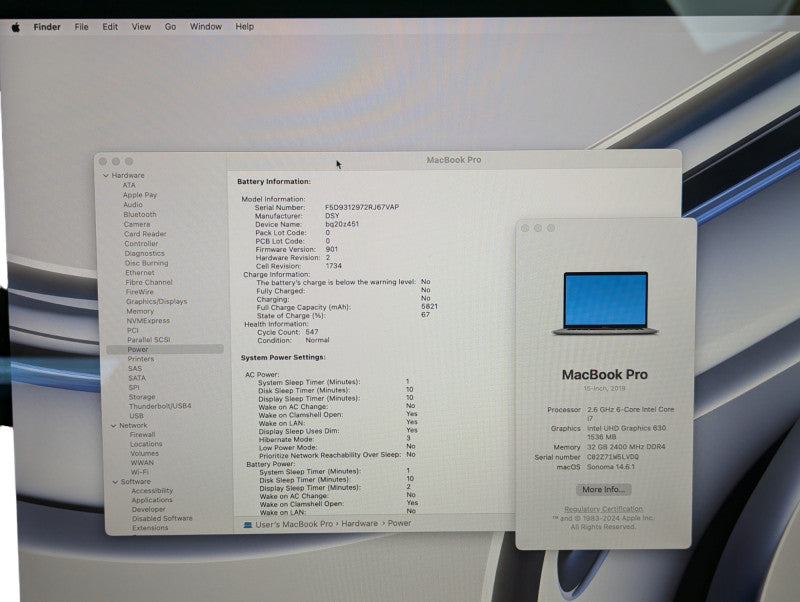Collapse the Hardware section in sidebar
The height and width of the screenshot is (602, 800).
pyautogui.click(x=106, y=175)
